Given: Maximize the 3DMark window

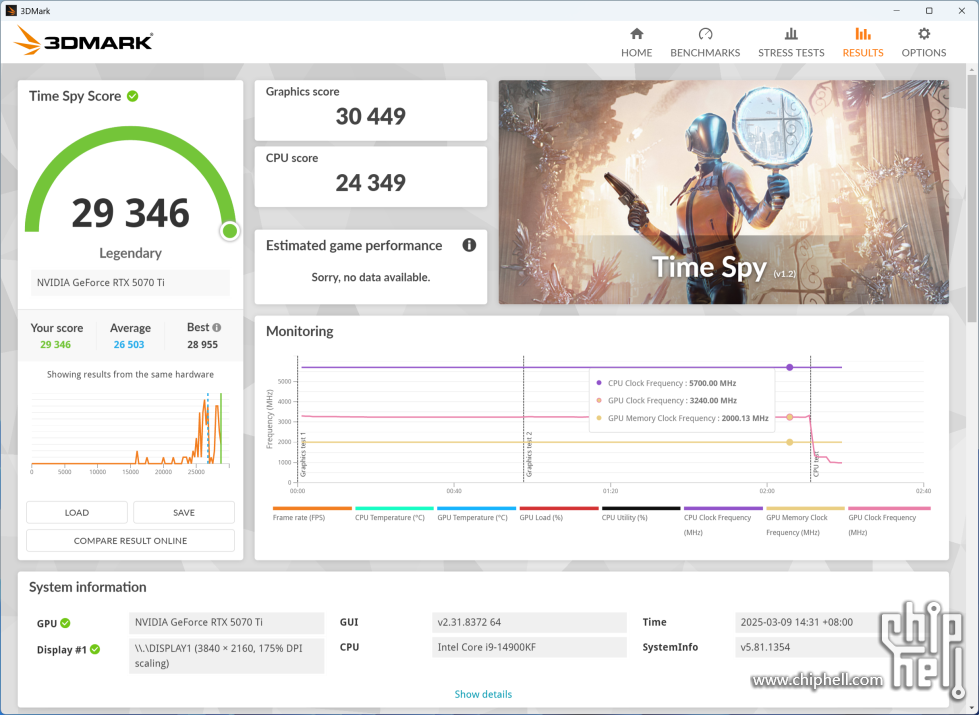Looking at the screenshot, I should (x=929, y=11).
